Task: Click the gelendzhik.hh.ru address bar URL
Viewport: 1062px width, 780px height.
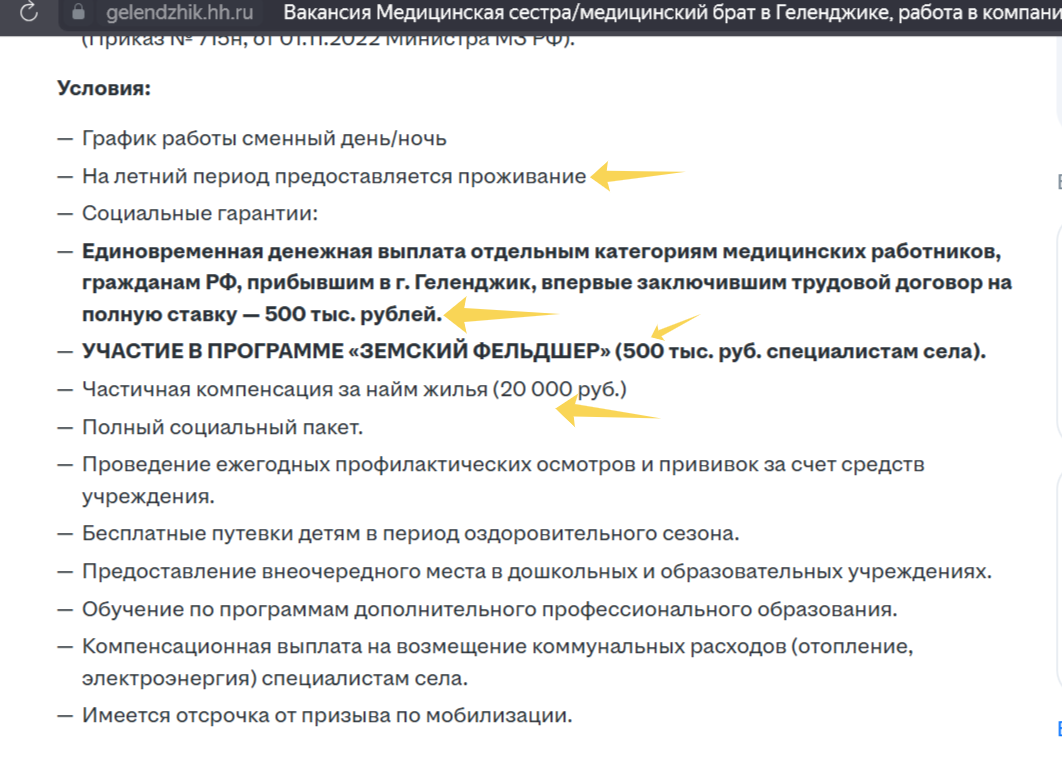Action: pyautogui.click(x=179, y=12)
